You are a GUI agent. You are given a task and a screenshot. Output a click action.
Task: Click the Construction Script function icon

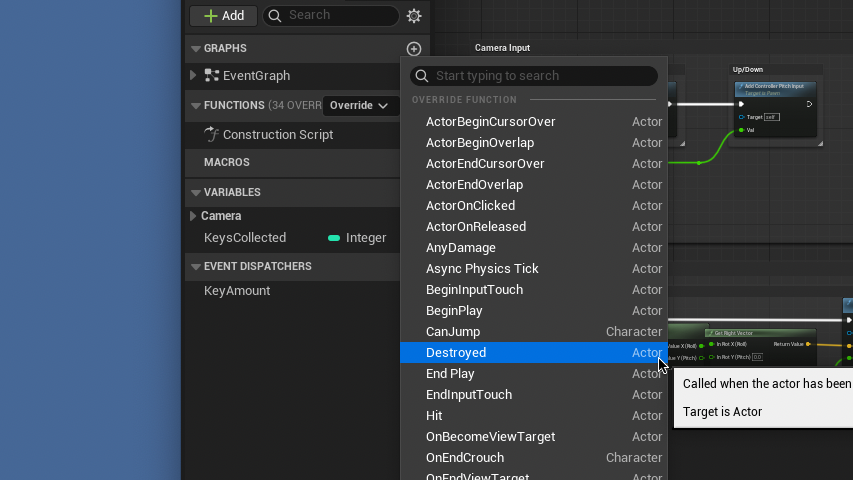pos(211,135)
